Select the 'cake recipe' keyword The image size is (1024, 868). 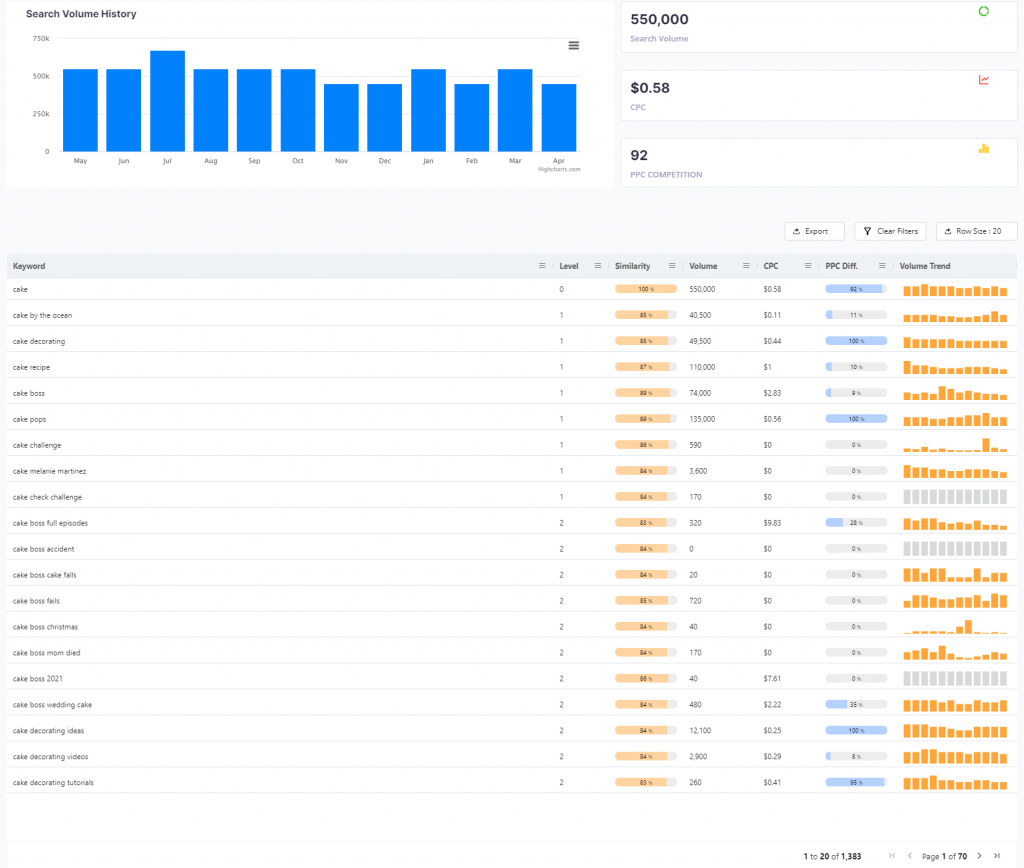(x=31, y=367)
